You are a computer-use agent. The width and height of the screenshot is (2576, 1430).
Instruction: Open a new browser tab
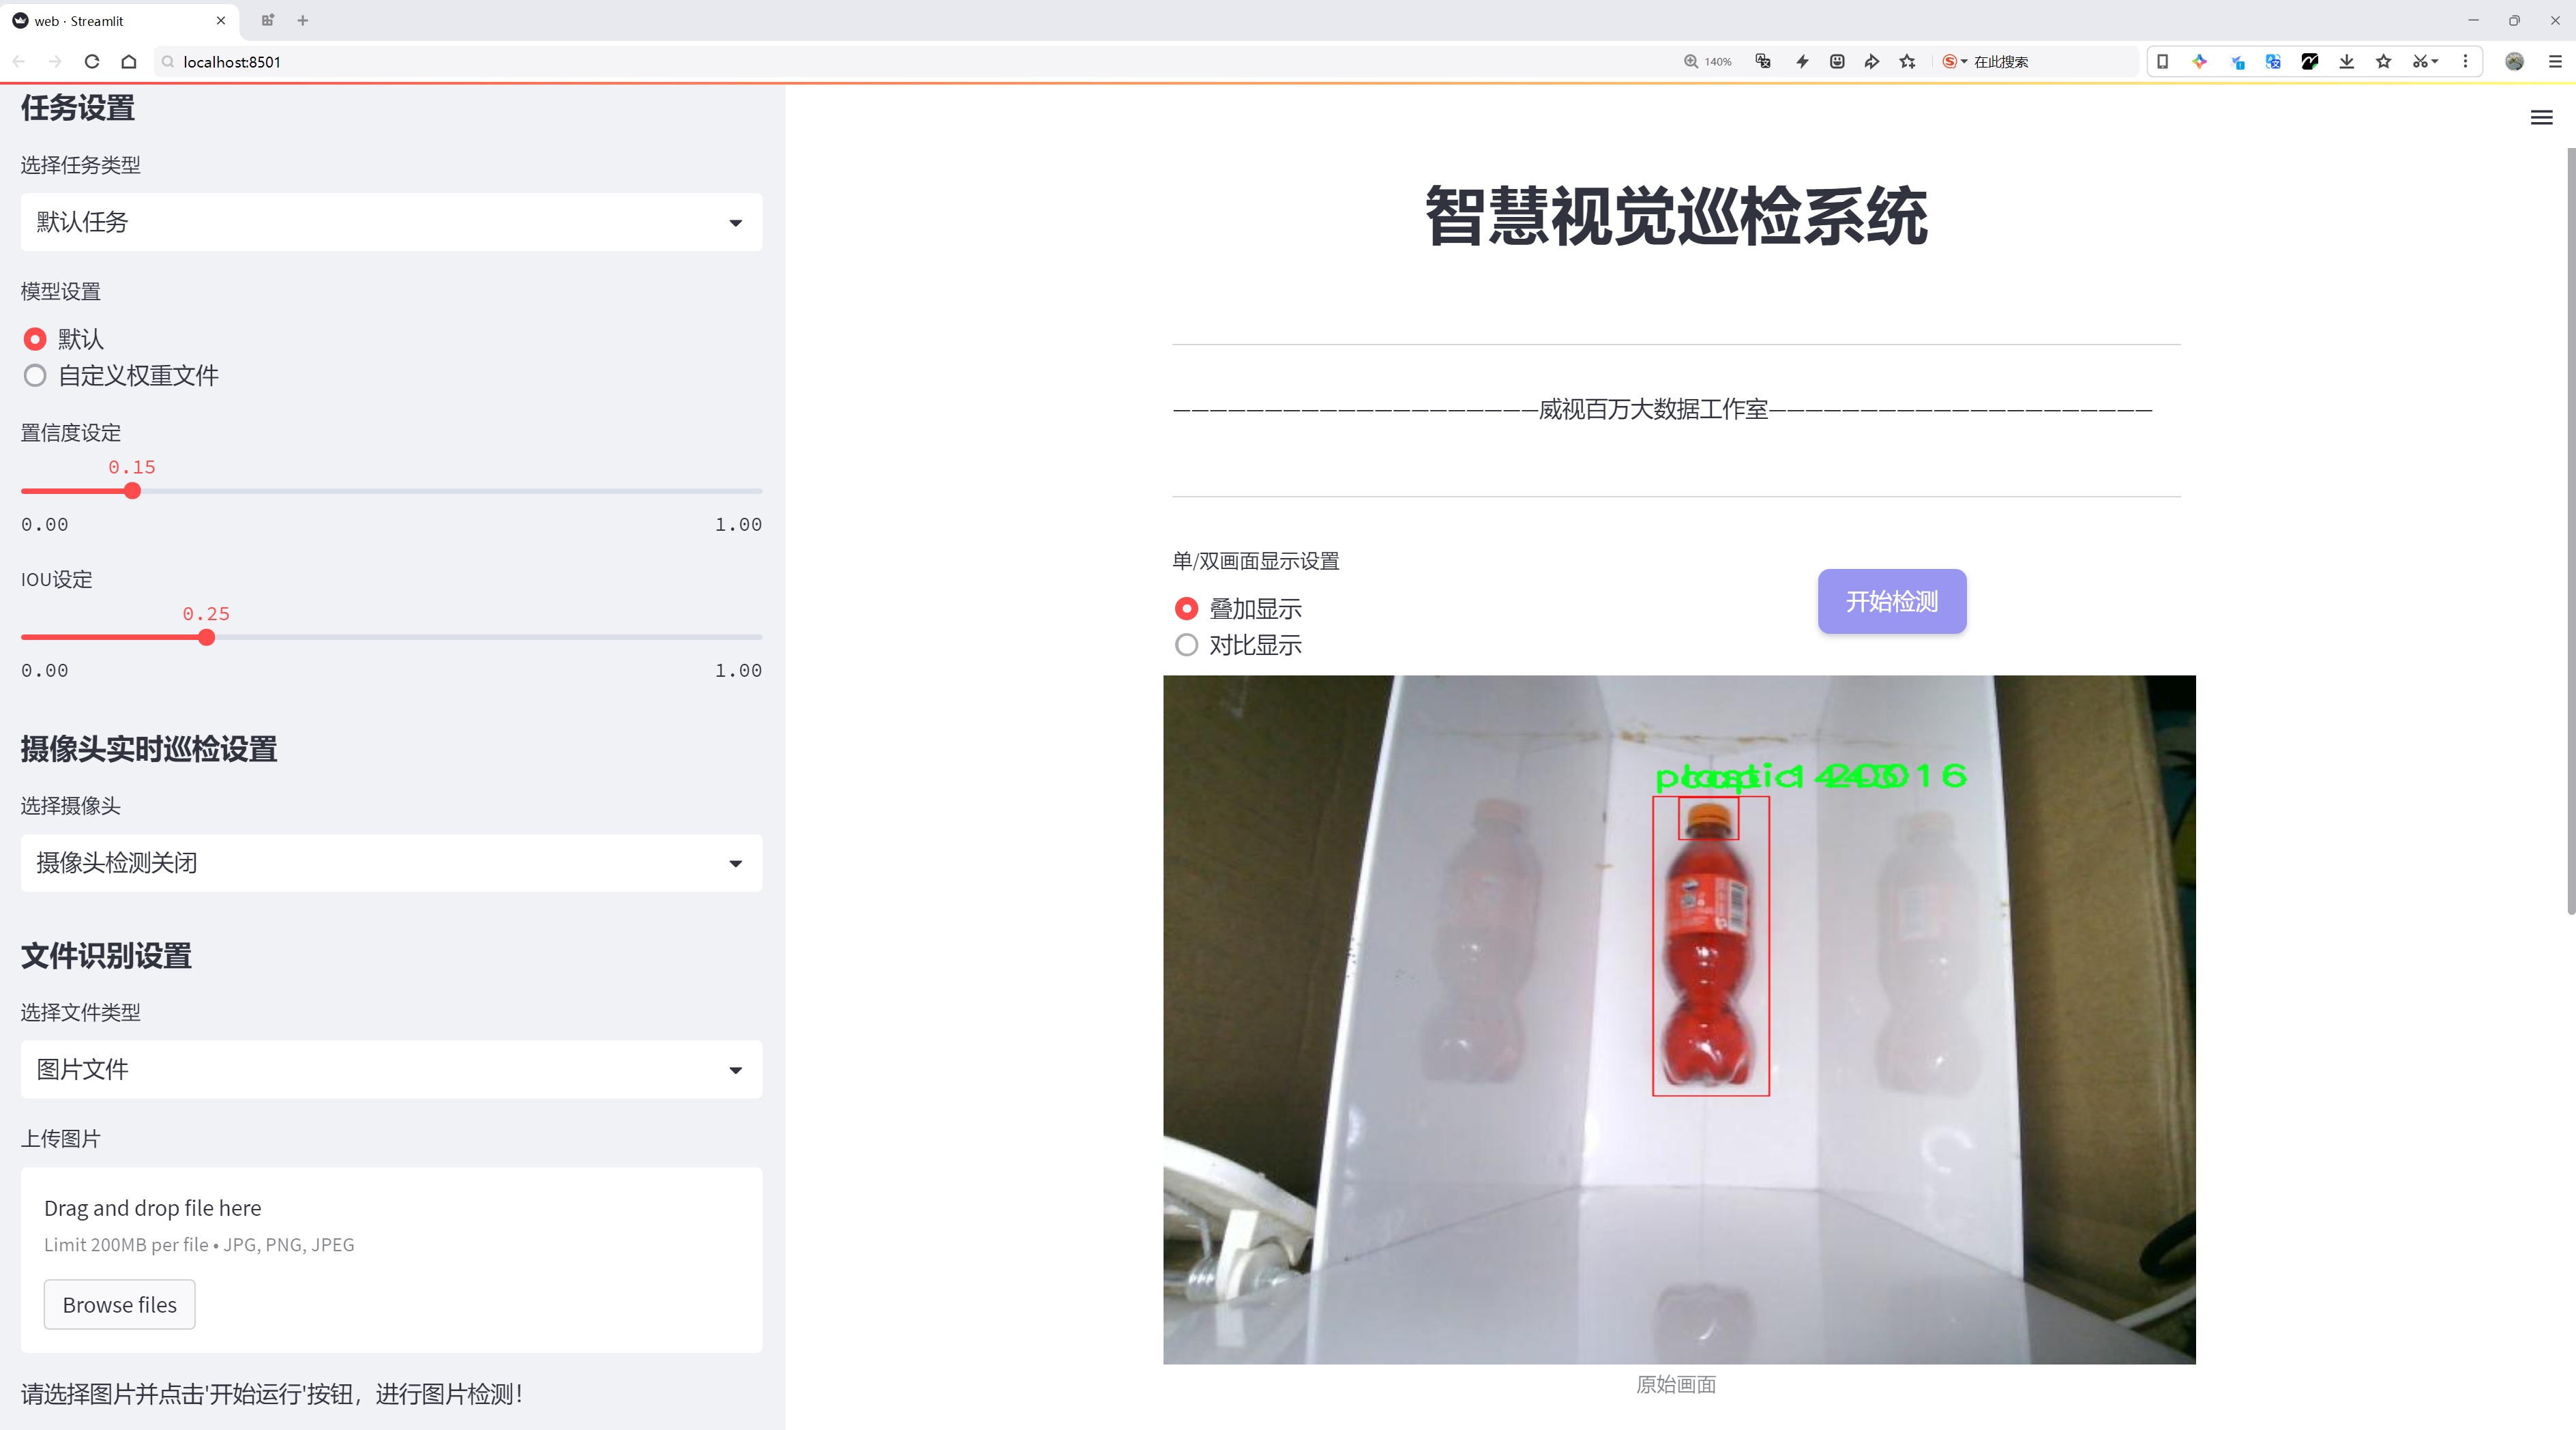click(x=303, y=20)
